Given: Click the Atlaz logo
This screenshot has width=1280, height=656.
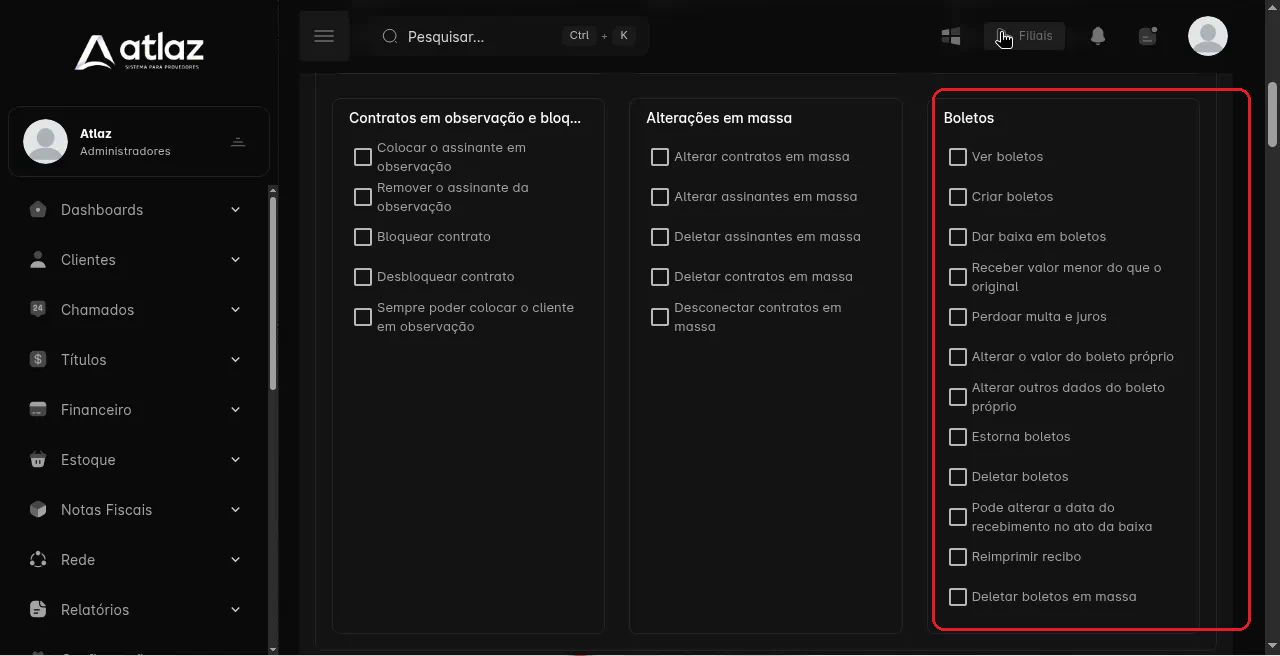Looking at the screenshot, I should (x=139, y=51).
